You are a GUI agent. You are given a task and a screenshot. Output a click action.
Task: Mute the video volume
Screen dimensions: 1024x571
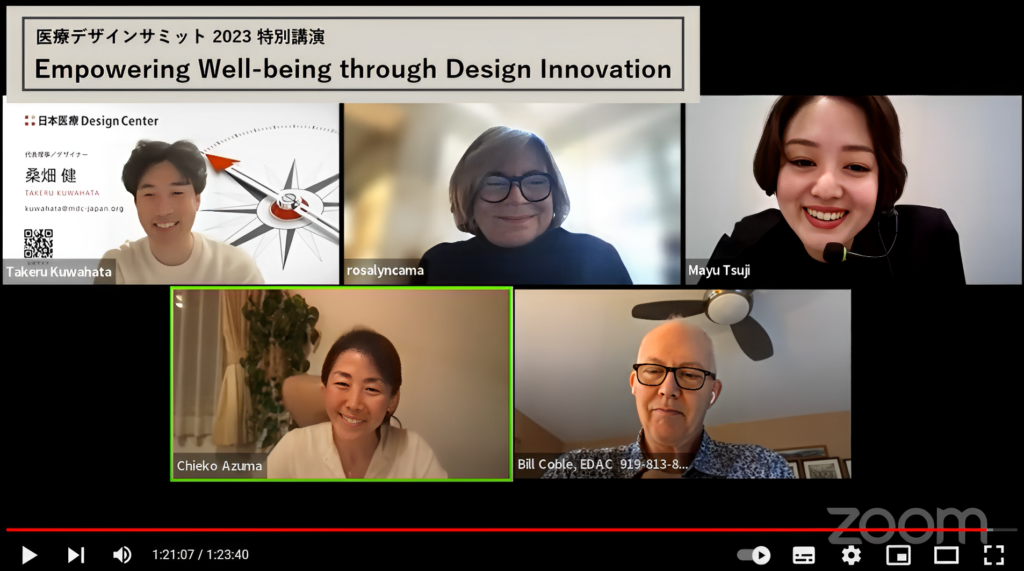[122, 555]
